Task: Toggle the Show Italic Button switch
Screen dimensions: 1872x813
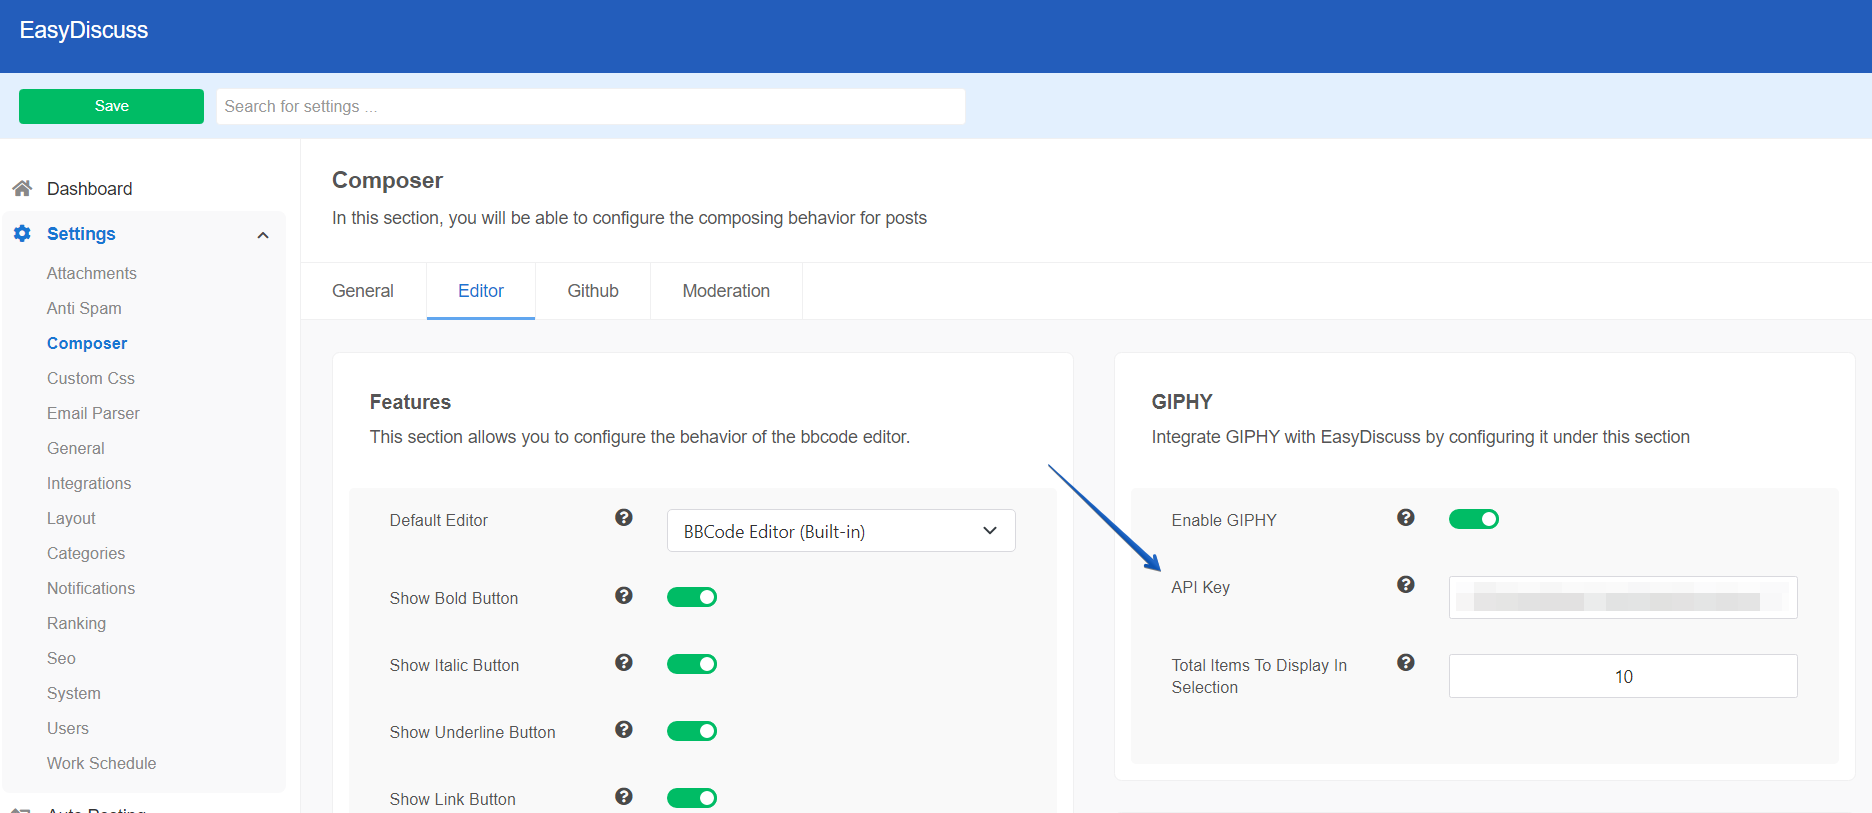Action: pos(692,664)
